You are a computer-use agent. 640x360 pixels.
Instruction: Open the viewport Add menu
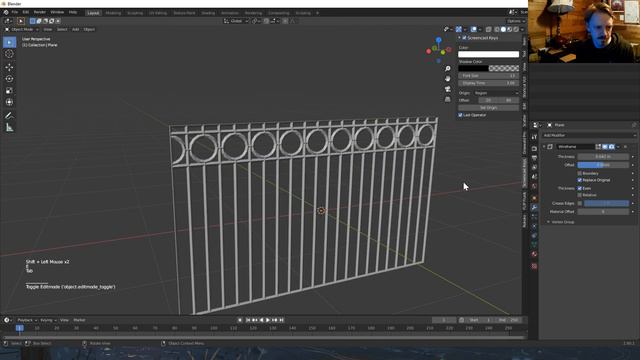[76, 29]
